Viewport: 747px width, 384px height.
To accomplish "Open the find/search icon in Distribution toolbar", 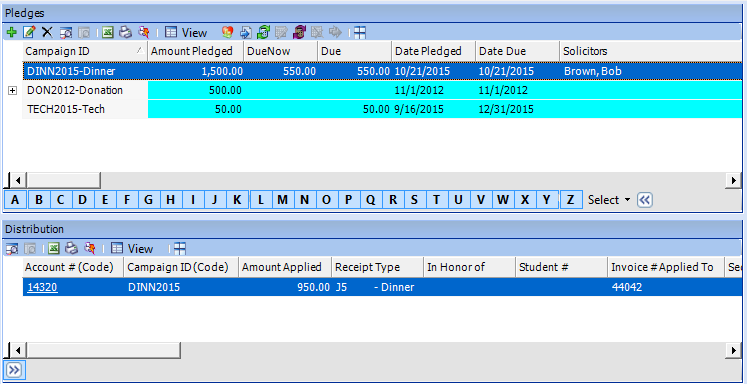I will [12, 248].
